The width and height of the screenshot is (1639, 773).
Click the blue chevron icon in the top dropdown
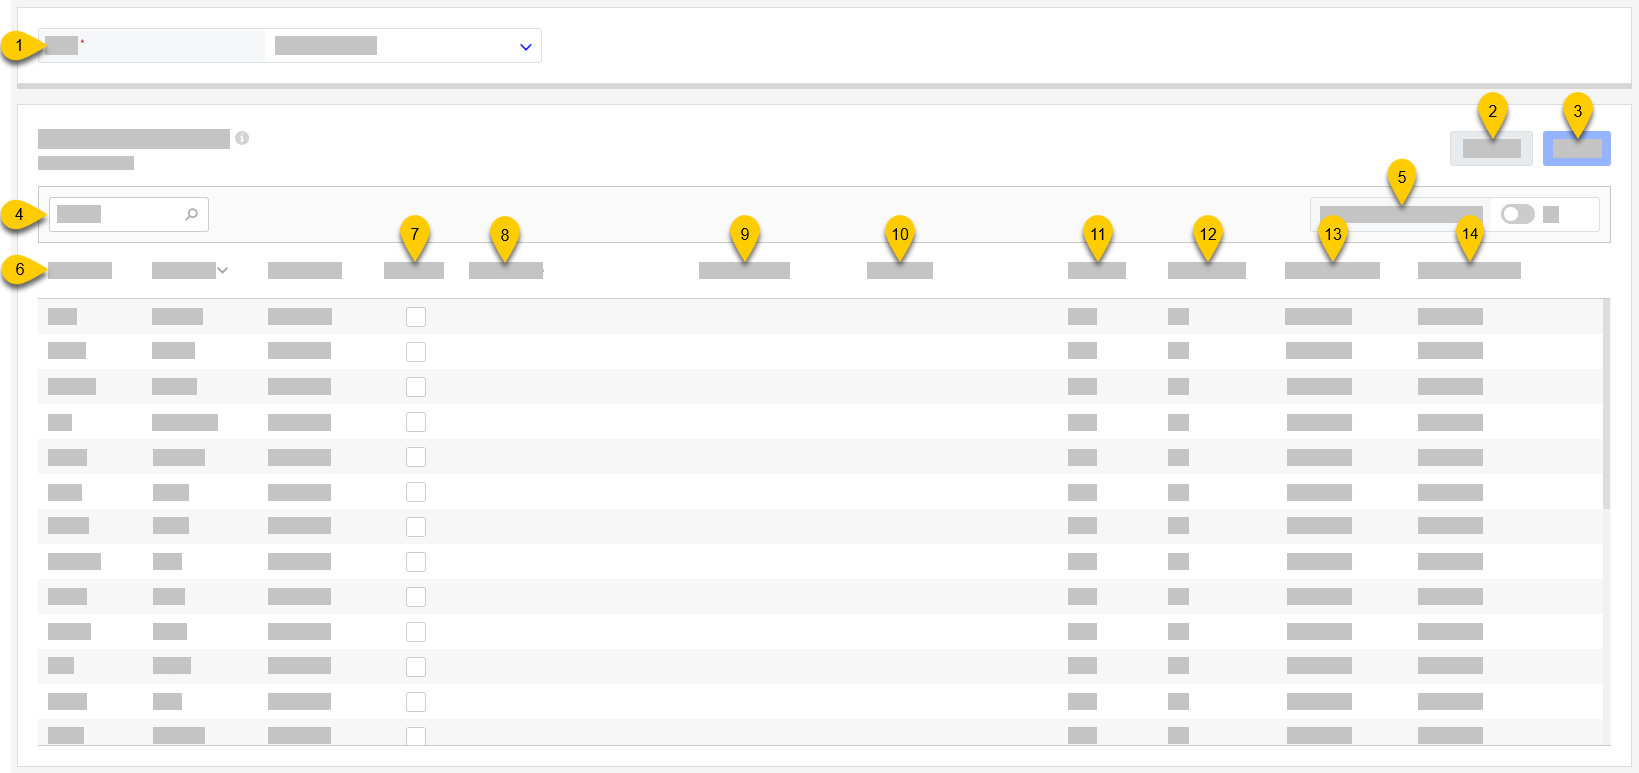pyautogui.click(x=525, y=45)
